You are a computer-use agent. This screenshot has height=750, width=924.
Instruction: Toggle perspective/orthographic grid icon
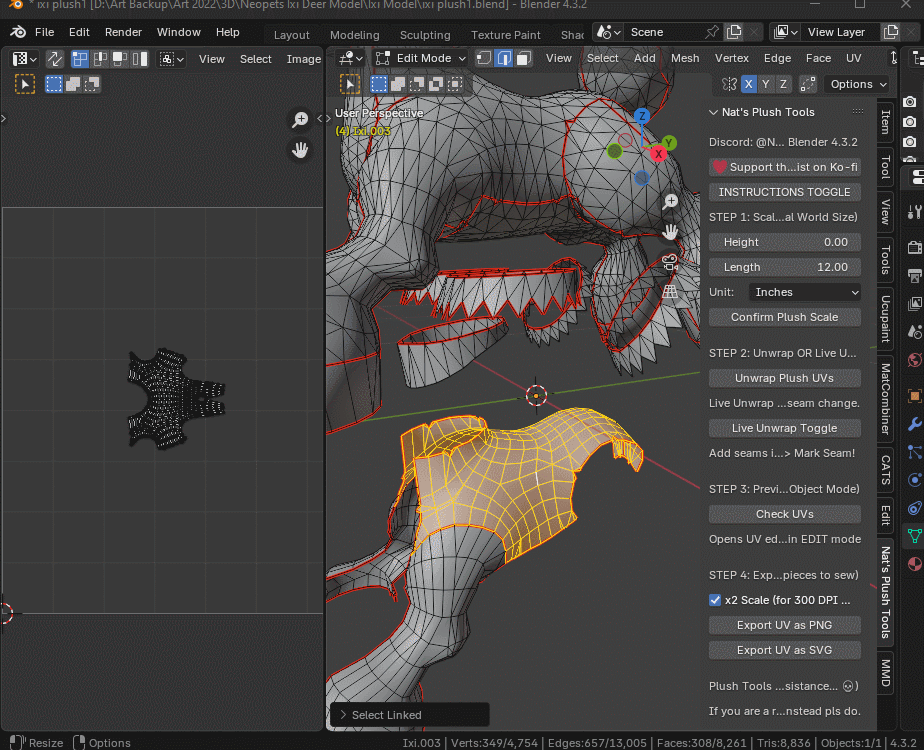point(670,292)
